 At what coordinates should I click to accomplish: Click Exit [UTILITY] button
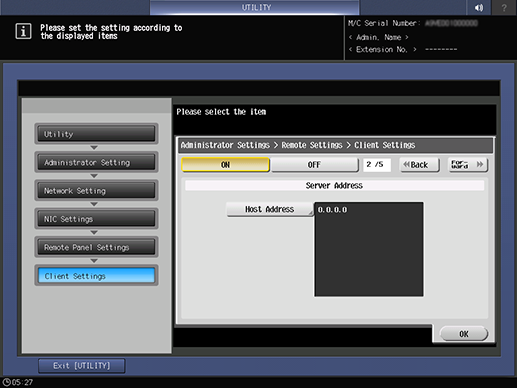coord(82,366)
